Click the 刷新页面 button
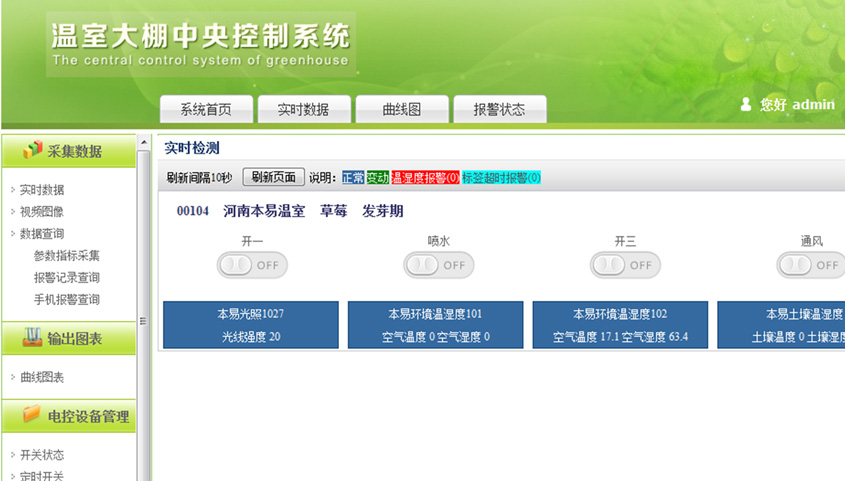The image size is (845, 481). pyautogui.click(x=273, y=177)
